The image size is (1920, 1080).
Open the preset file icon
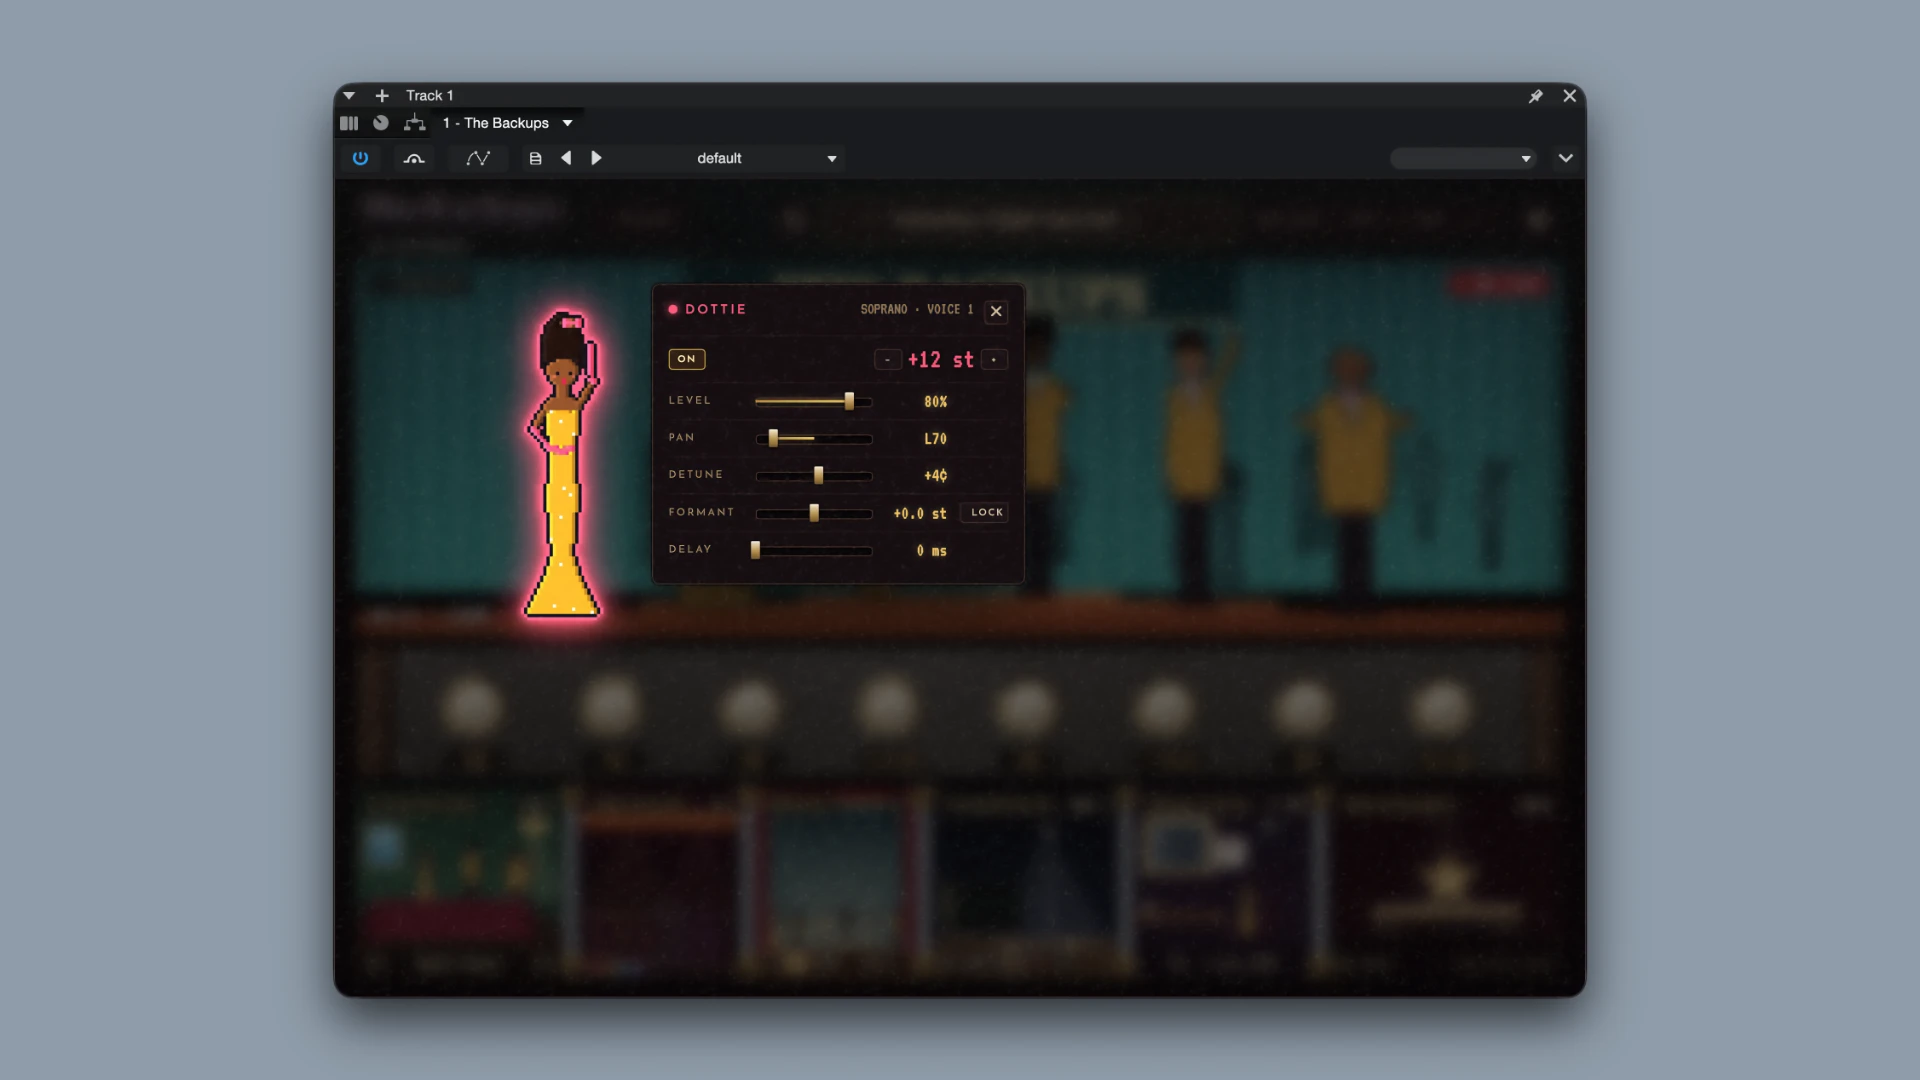535,158
